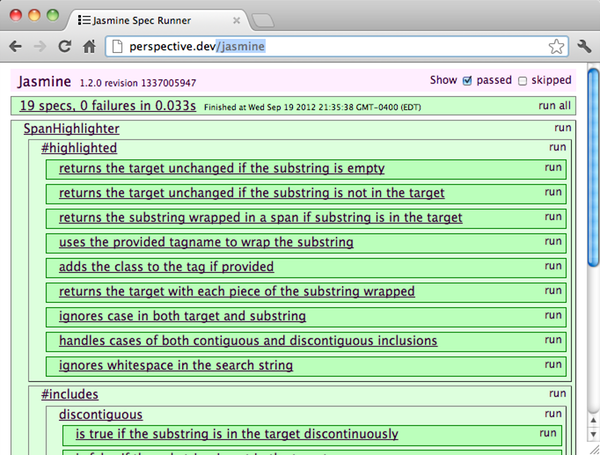Run spec 'ignores whitespace in the search string'
600x455 pixels.
(553, 364)
